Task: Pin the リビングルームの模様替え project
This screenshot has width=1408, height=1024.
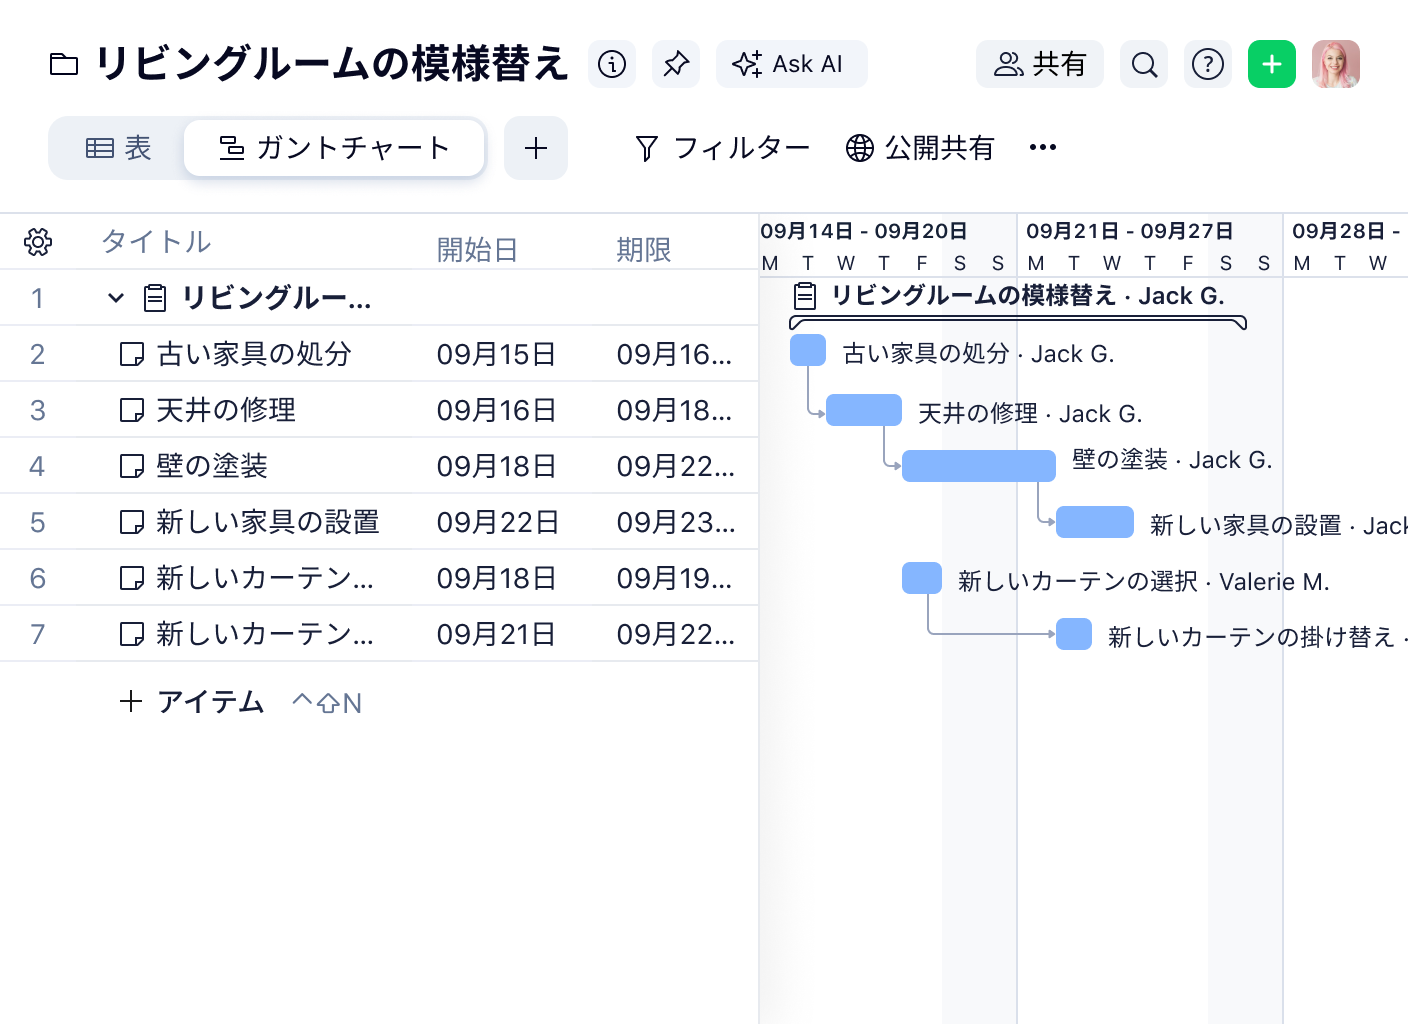Action: click(x=675, y=64)
